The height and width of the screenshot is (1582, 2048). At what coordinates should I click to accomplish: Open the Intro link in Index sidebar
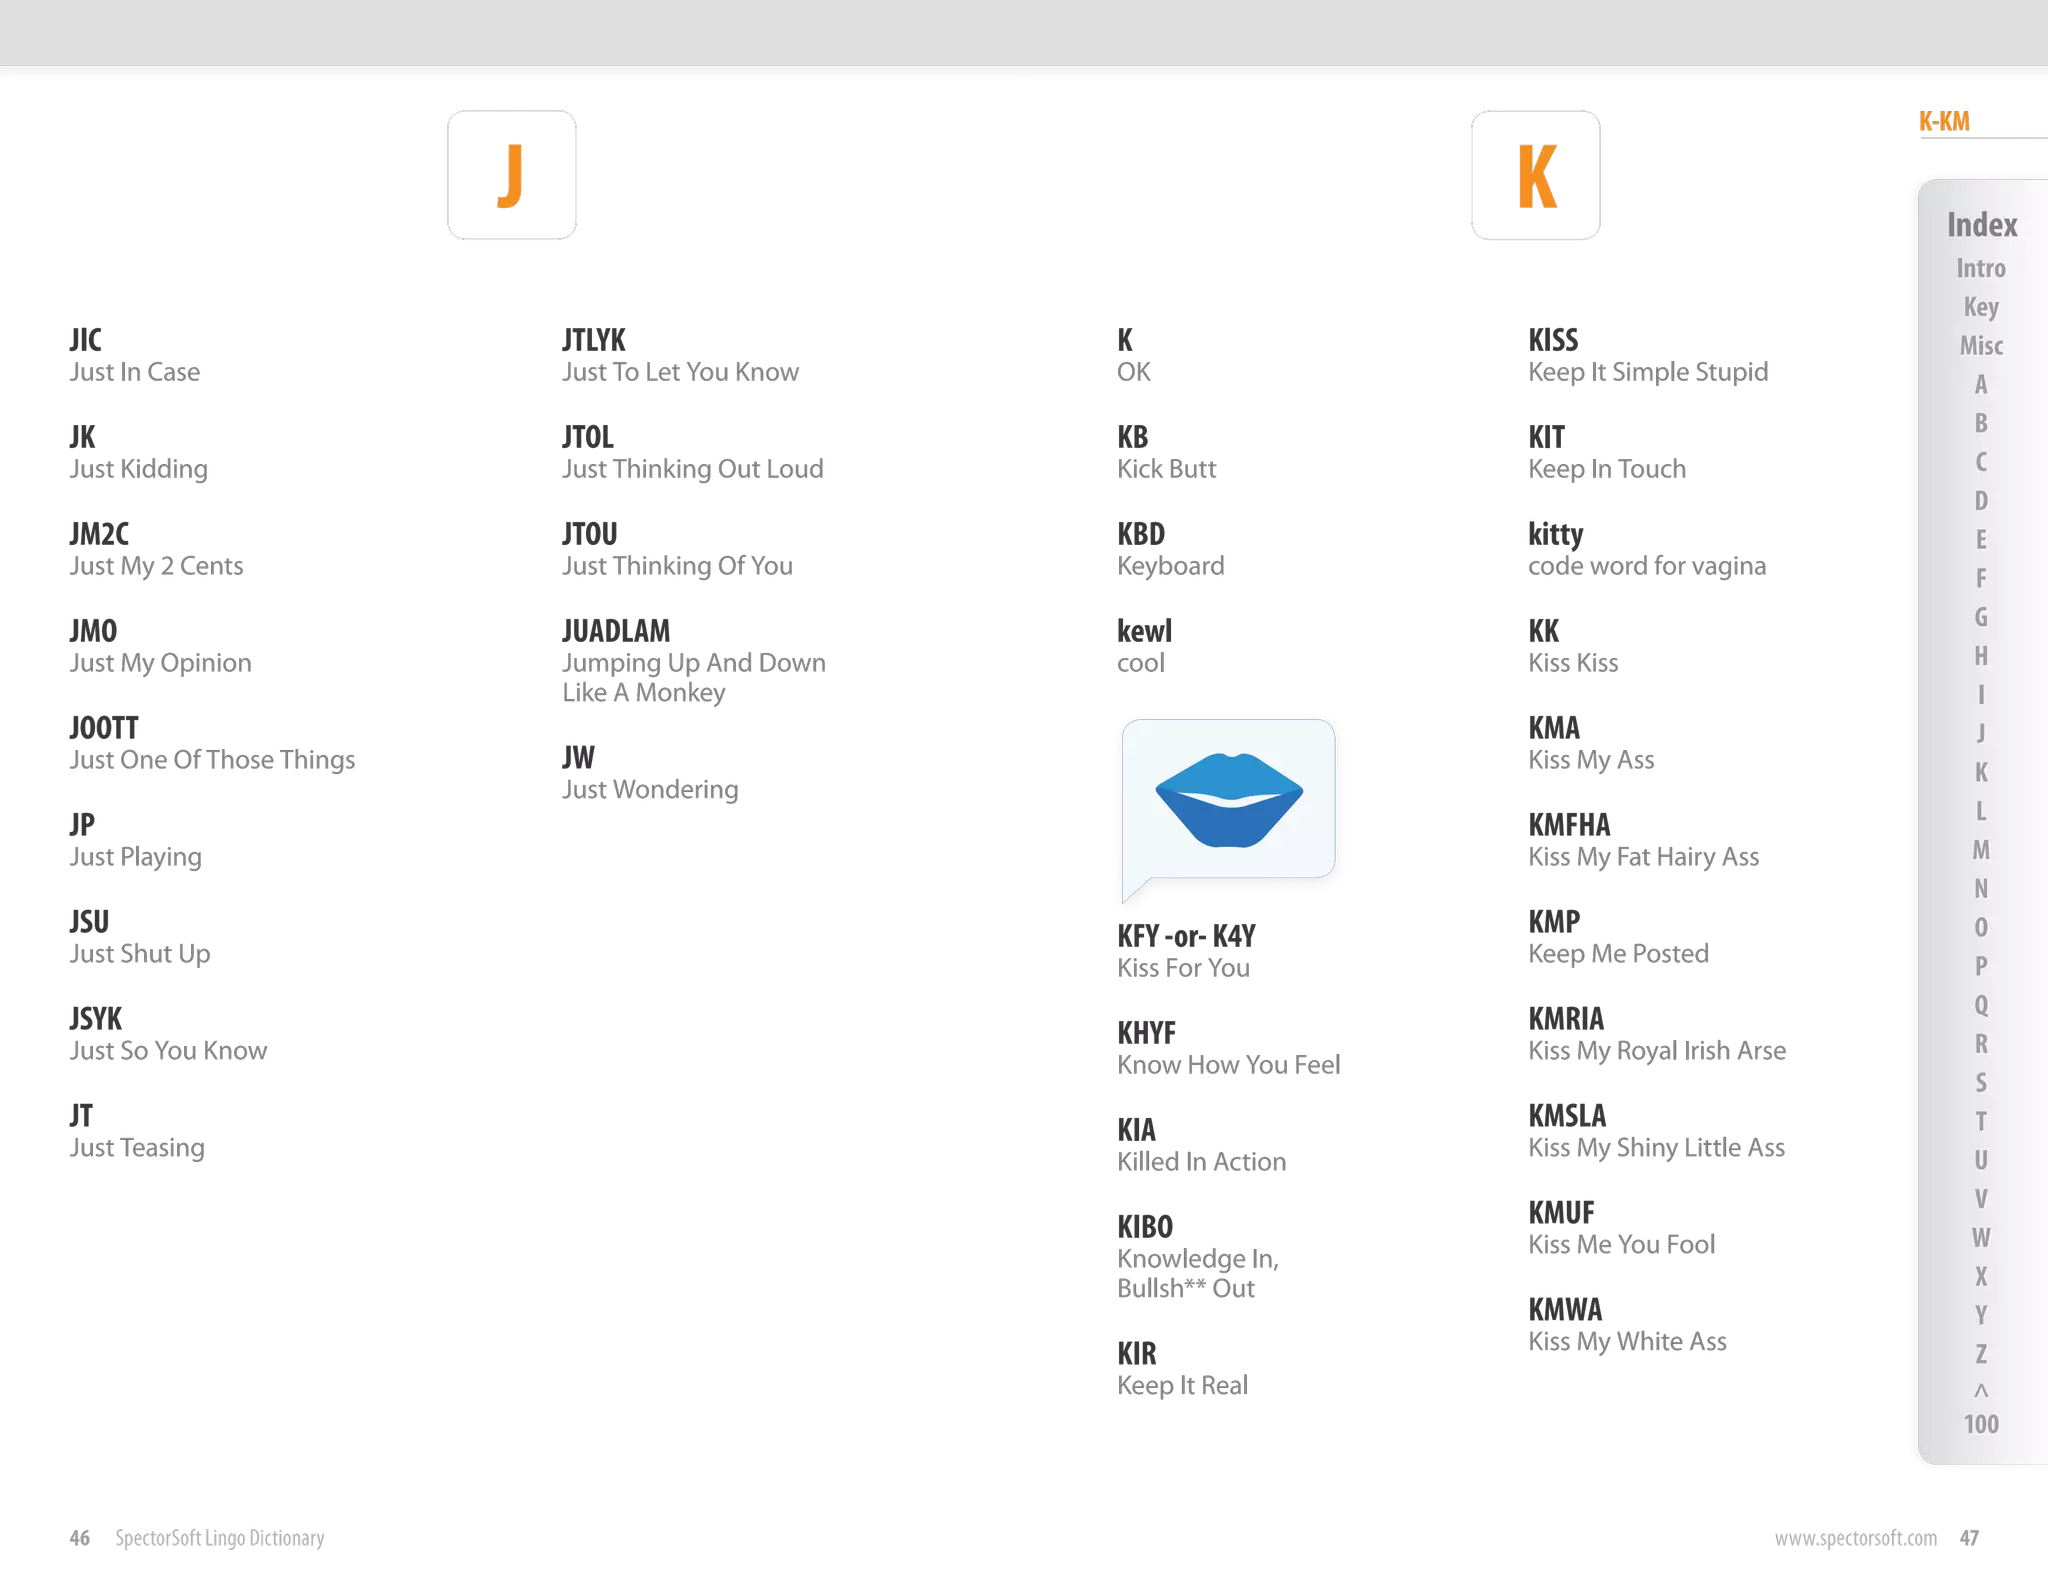coord(1980,268)
